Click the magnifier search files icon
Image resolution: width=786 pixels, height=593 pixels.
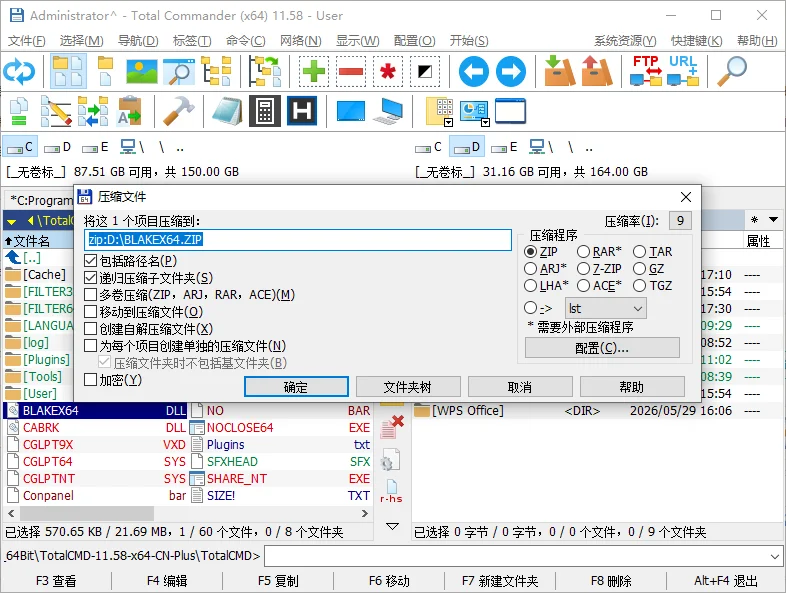click(732, 72)
